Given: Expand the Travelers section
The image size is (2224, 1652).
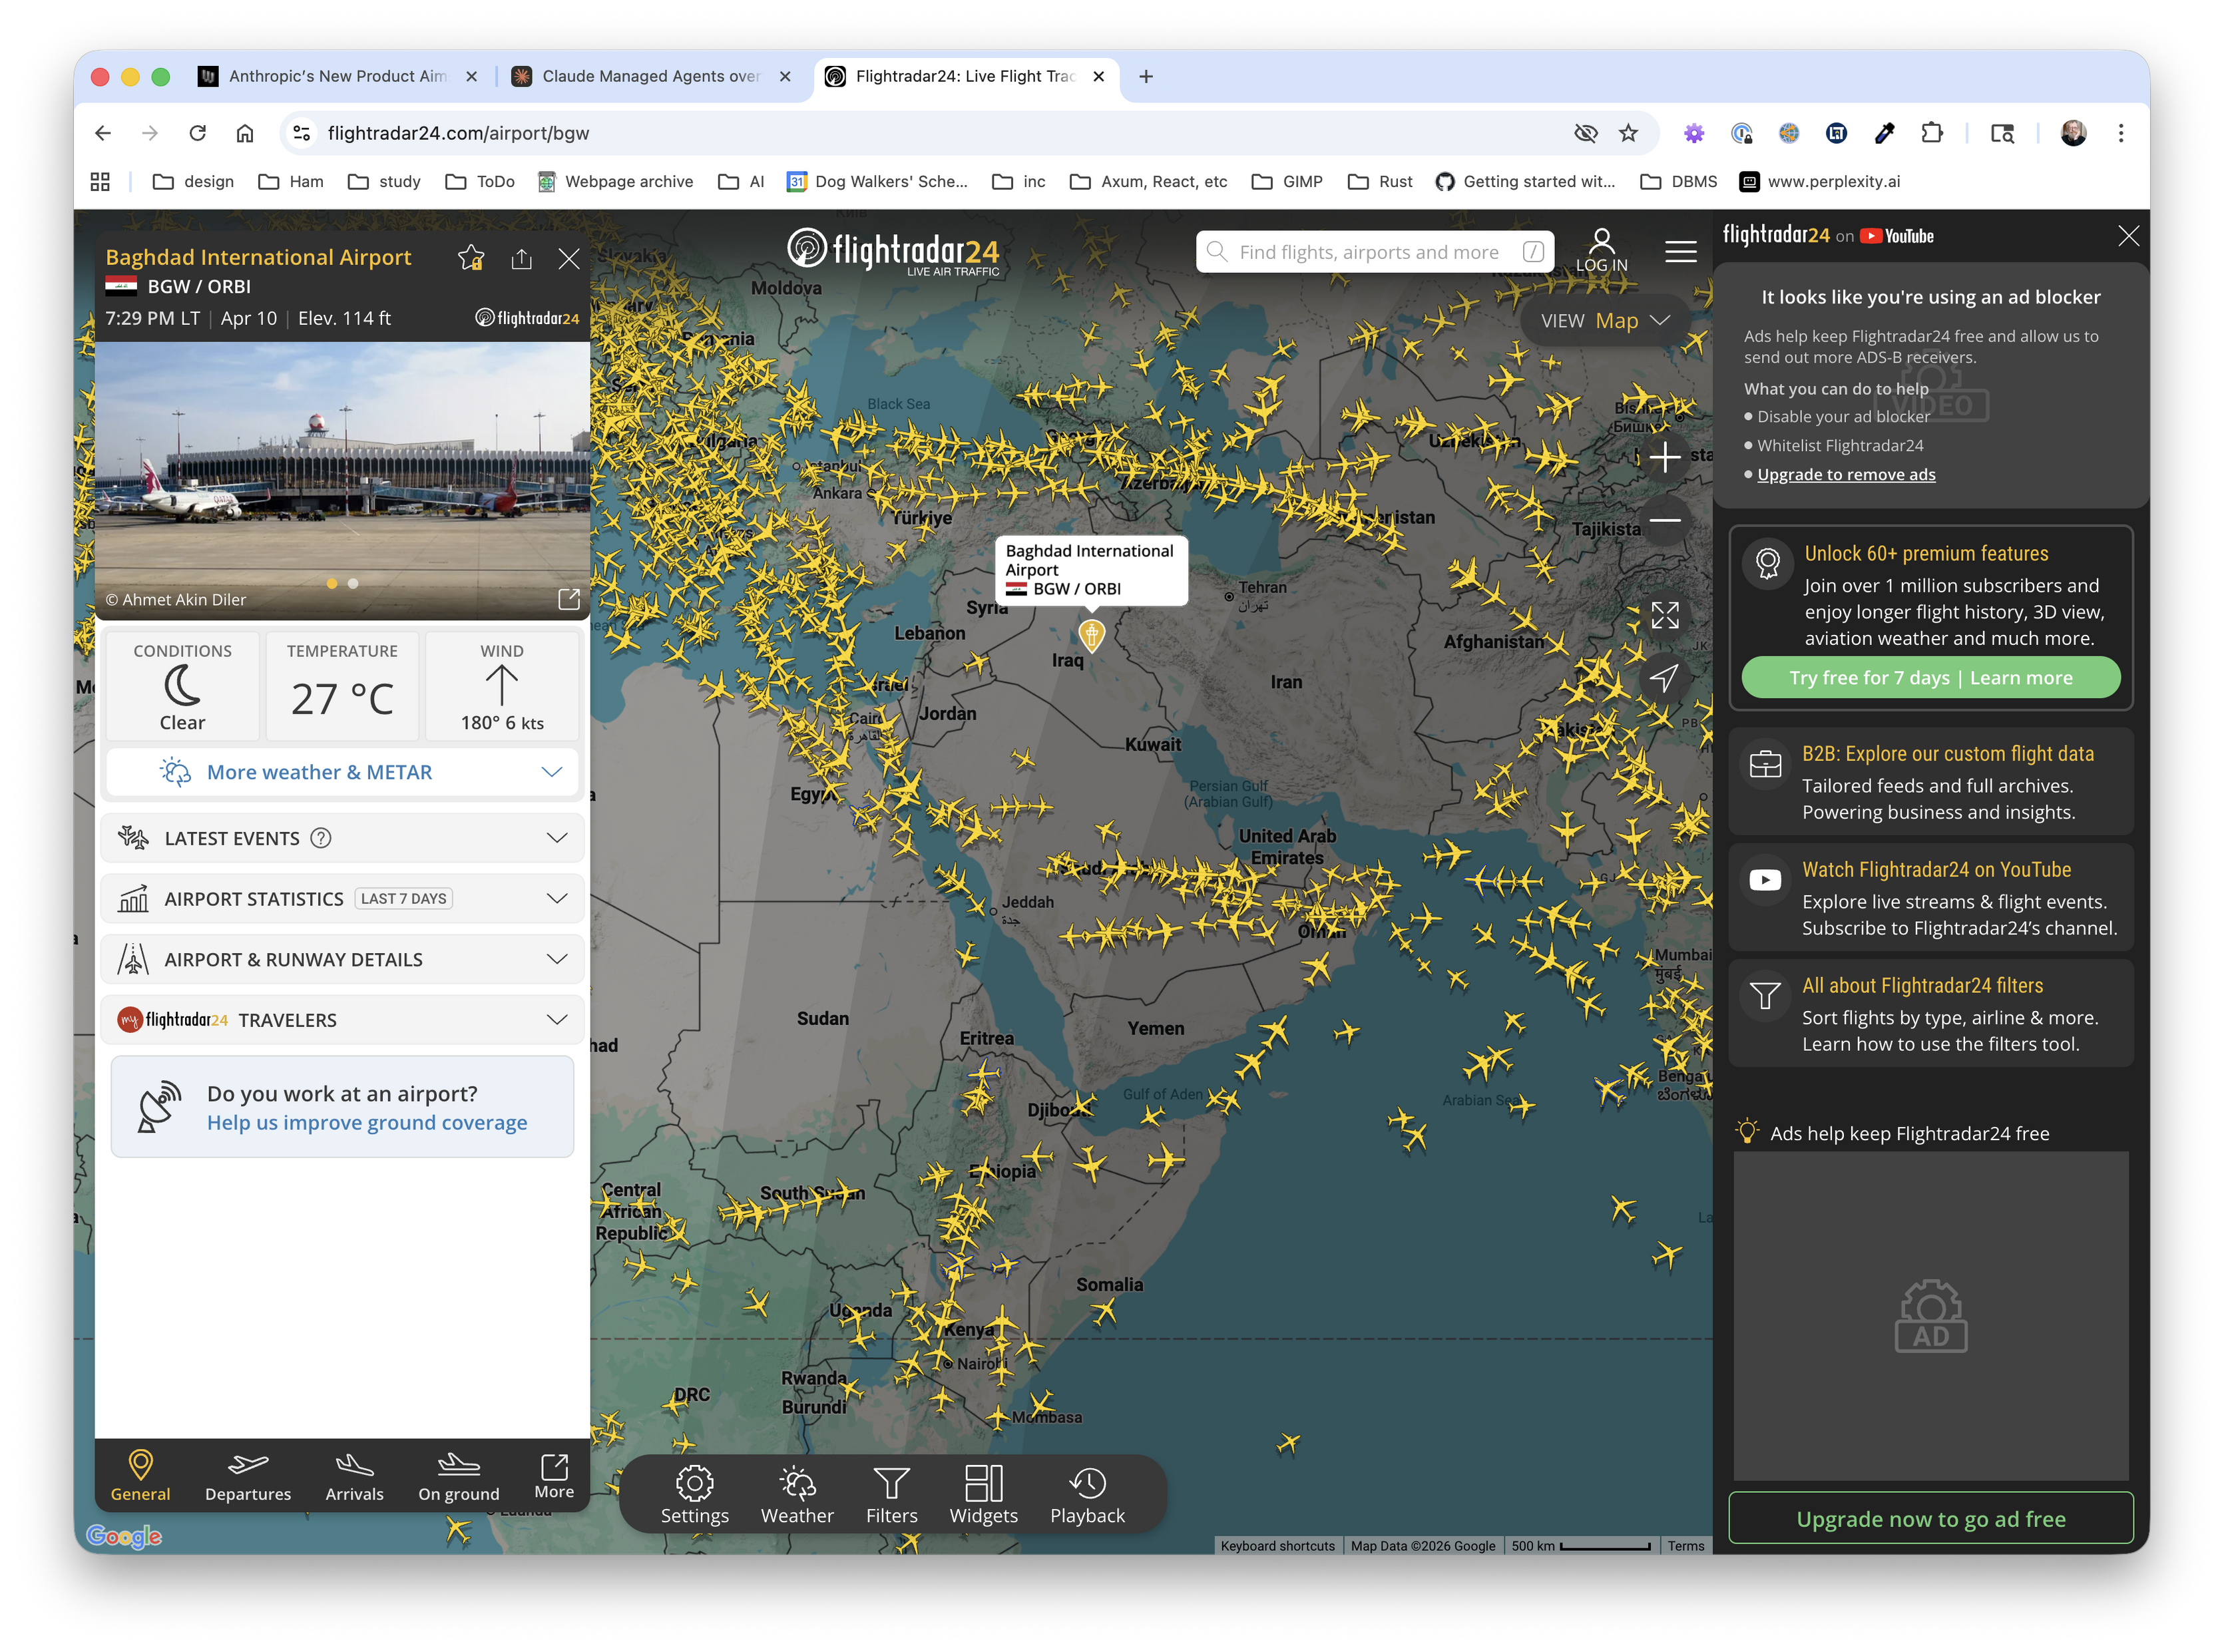Looking at the screenshot, I should tap(342, 1020).
